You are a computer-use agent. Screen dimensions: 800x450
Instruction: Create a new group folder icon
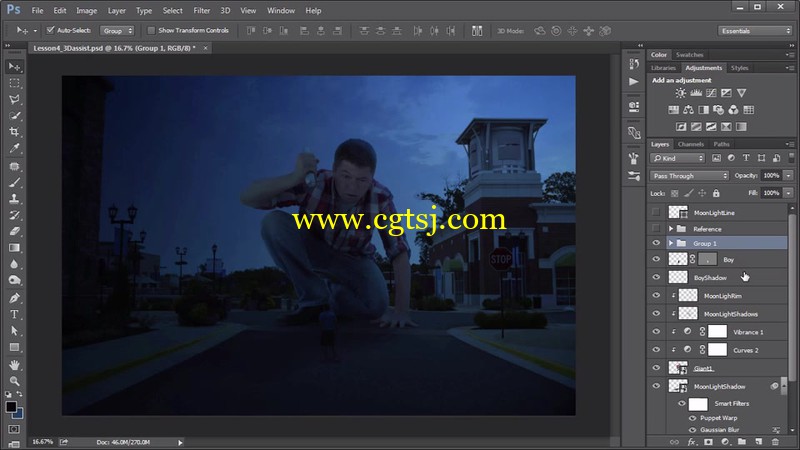click(x=742, y=442)
